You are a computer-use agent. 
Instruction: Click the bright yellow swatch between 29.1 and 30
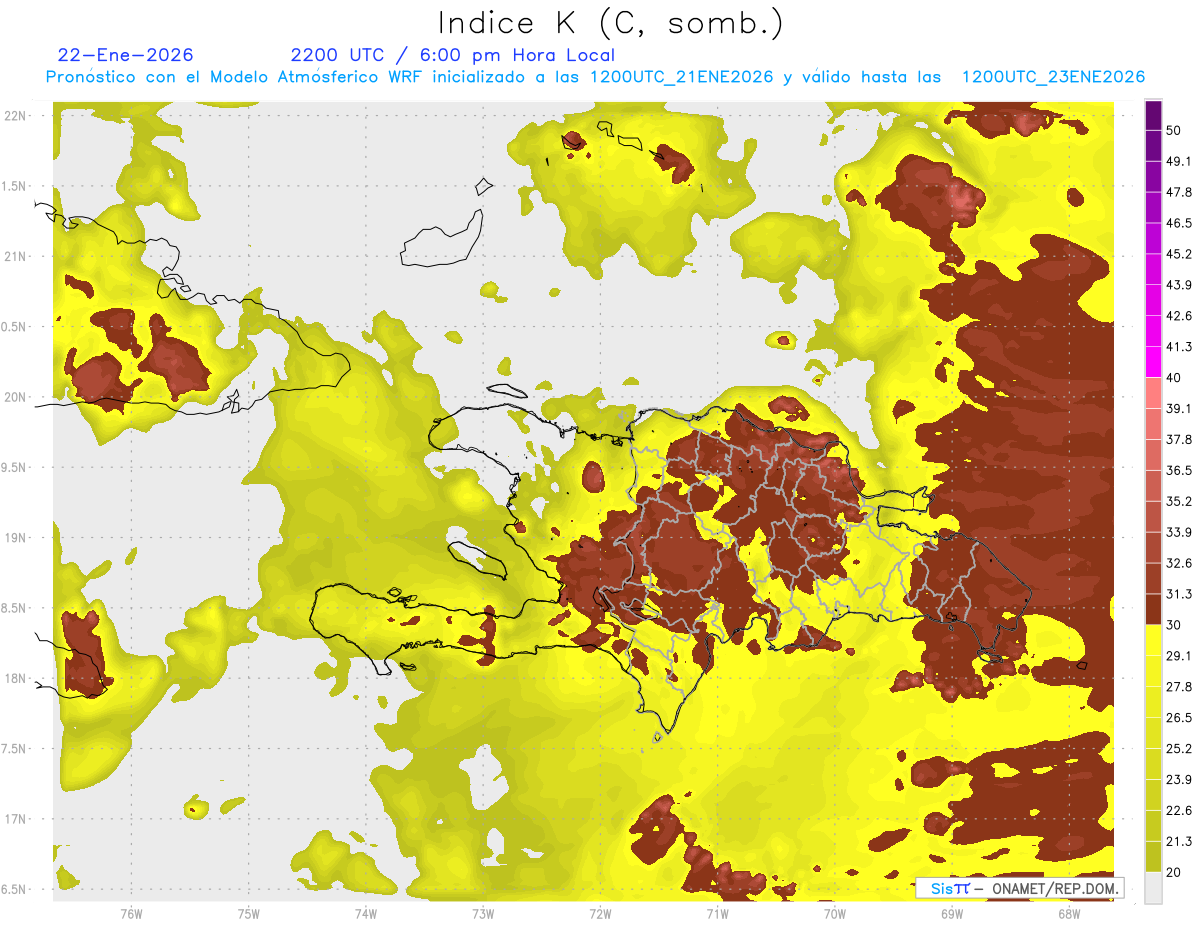[x=1153, y=640]
